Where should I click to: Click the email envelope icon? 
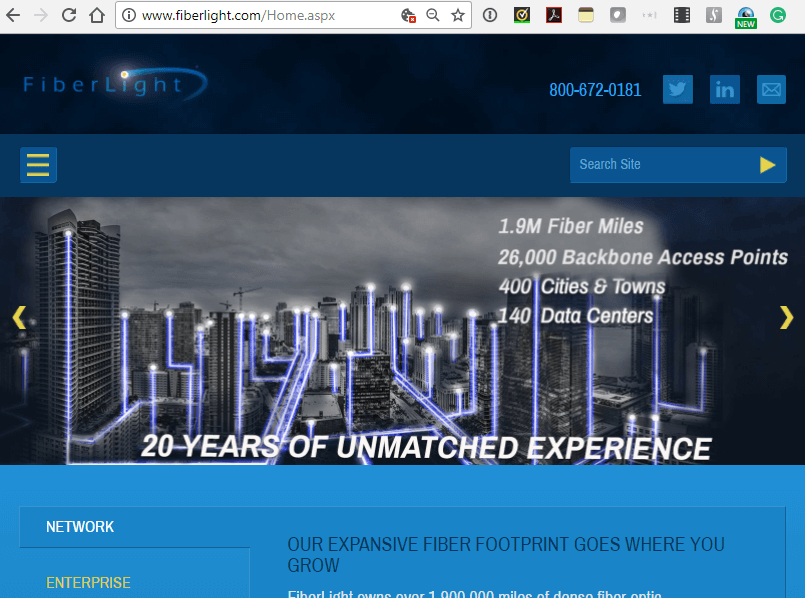click(x=771, y=89)
